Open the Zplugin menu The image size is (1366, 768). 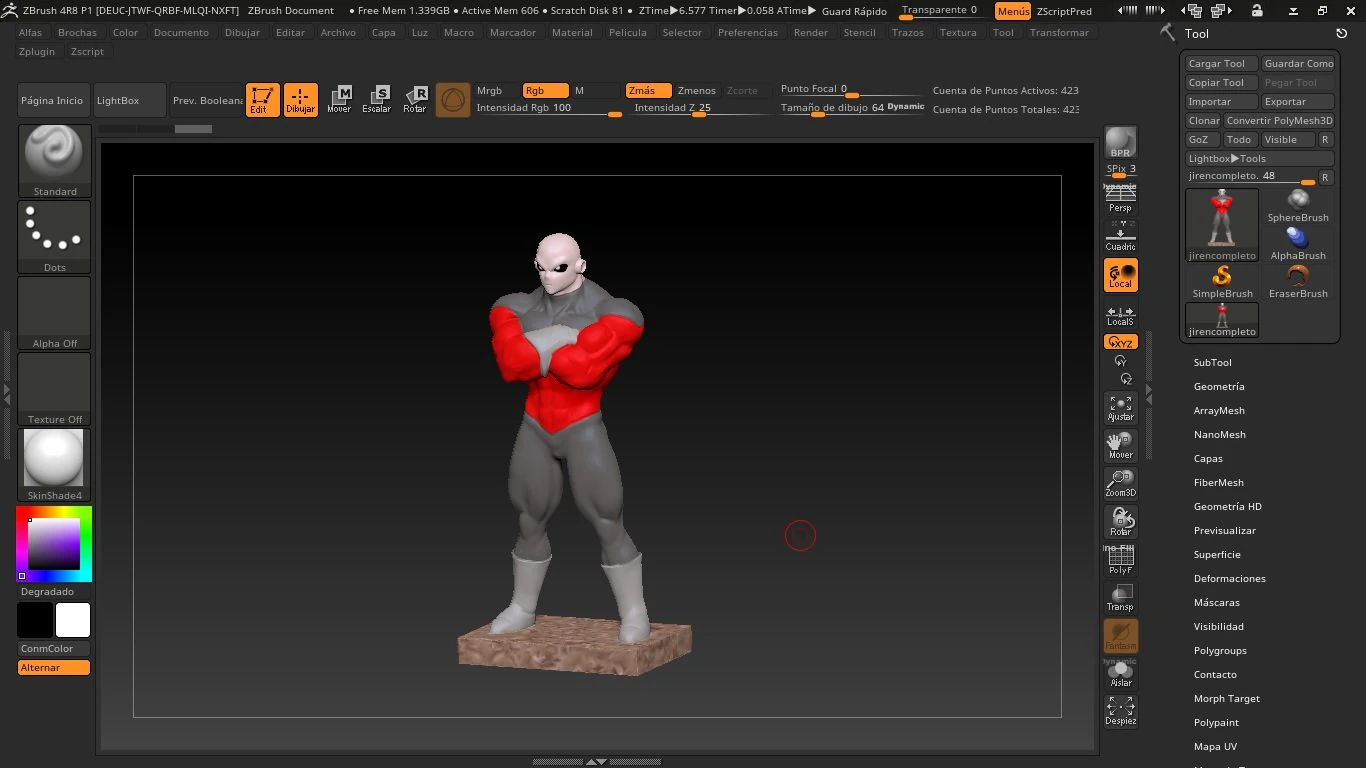click(x=37, y=51)
